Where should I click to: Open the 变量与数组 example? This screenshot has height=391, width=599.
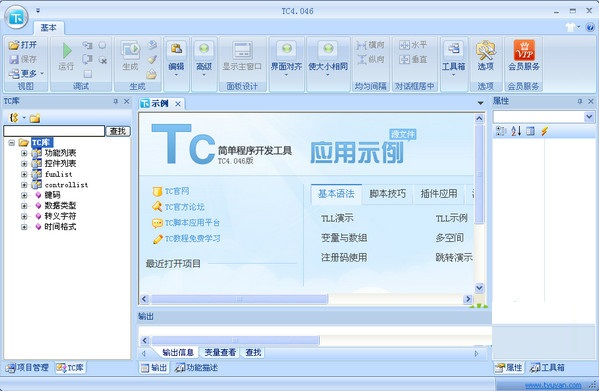[x=344, y=238]
